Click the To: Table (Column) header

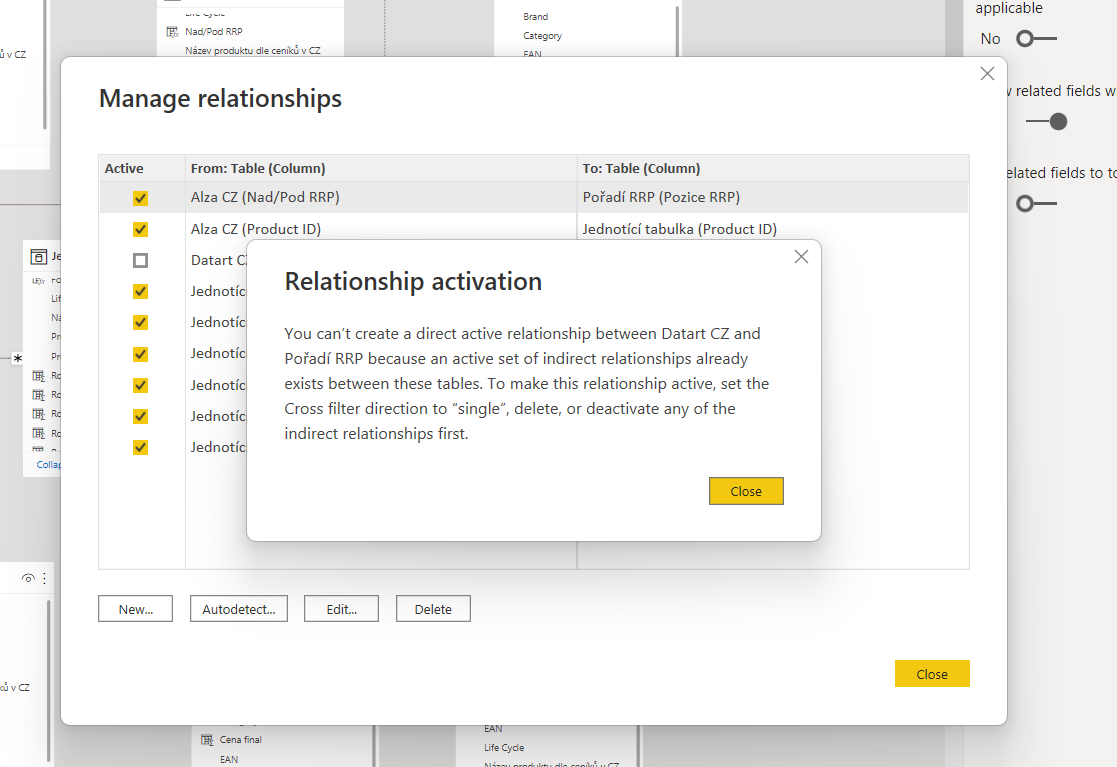click(x=641, y=168)
